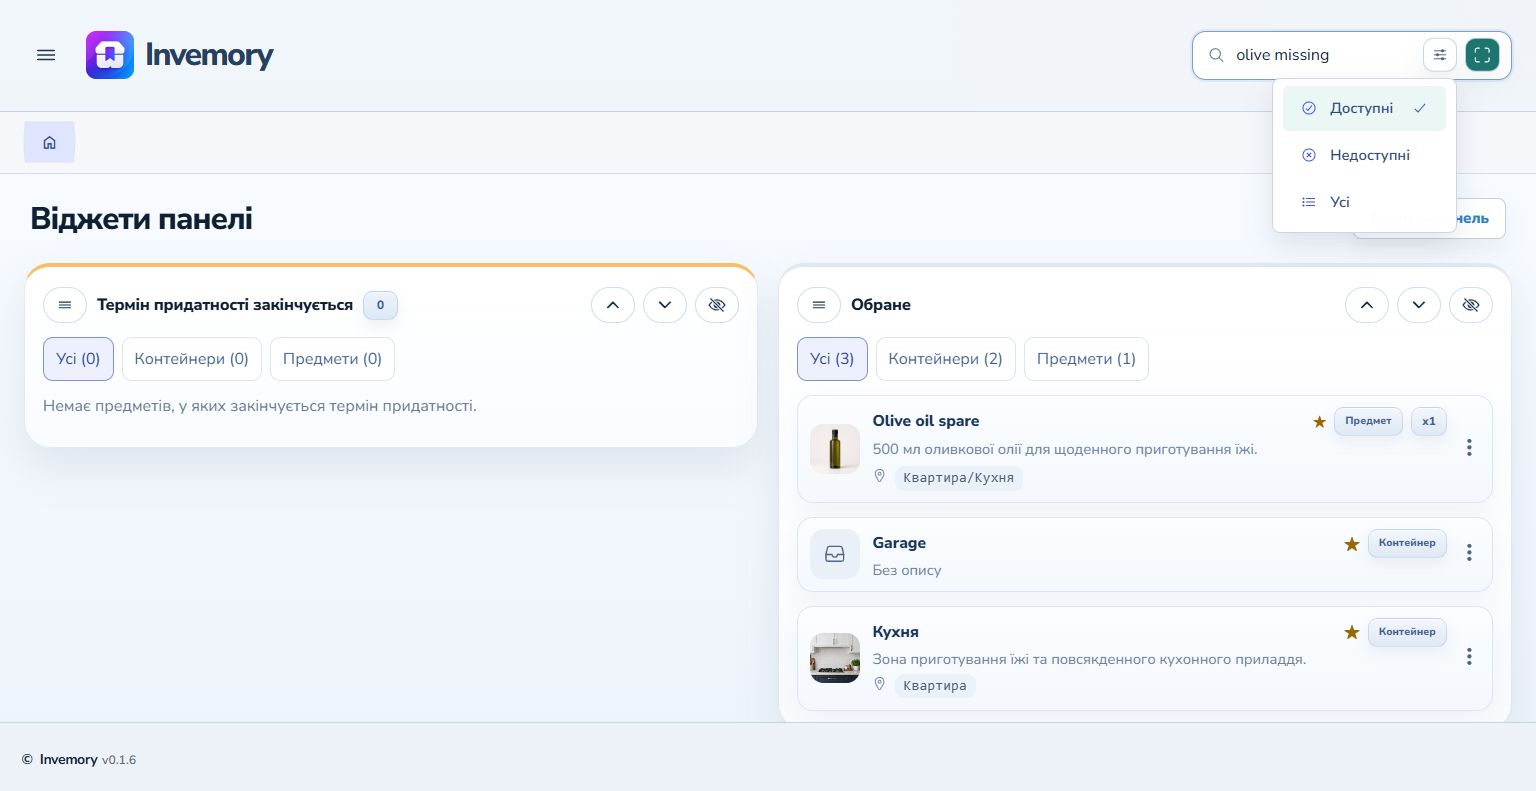The image size is (1536, 791).
Task: Move the expiry widget up
Action: tap(612, 305)
